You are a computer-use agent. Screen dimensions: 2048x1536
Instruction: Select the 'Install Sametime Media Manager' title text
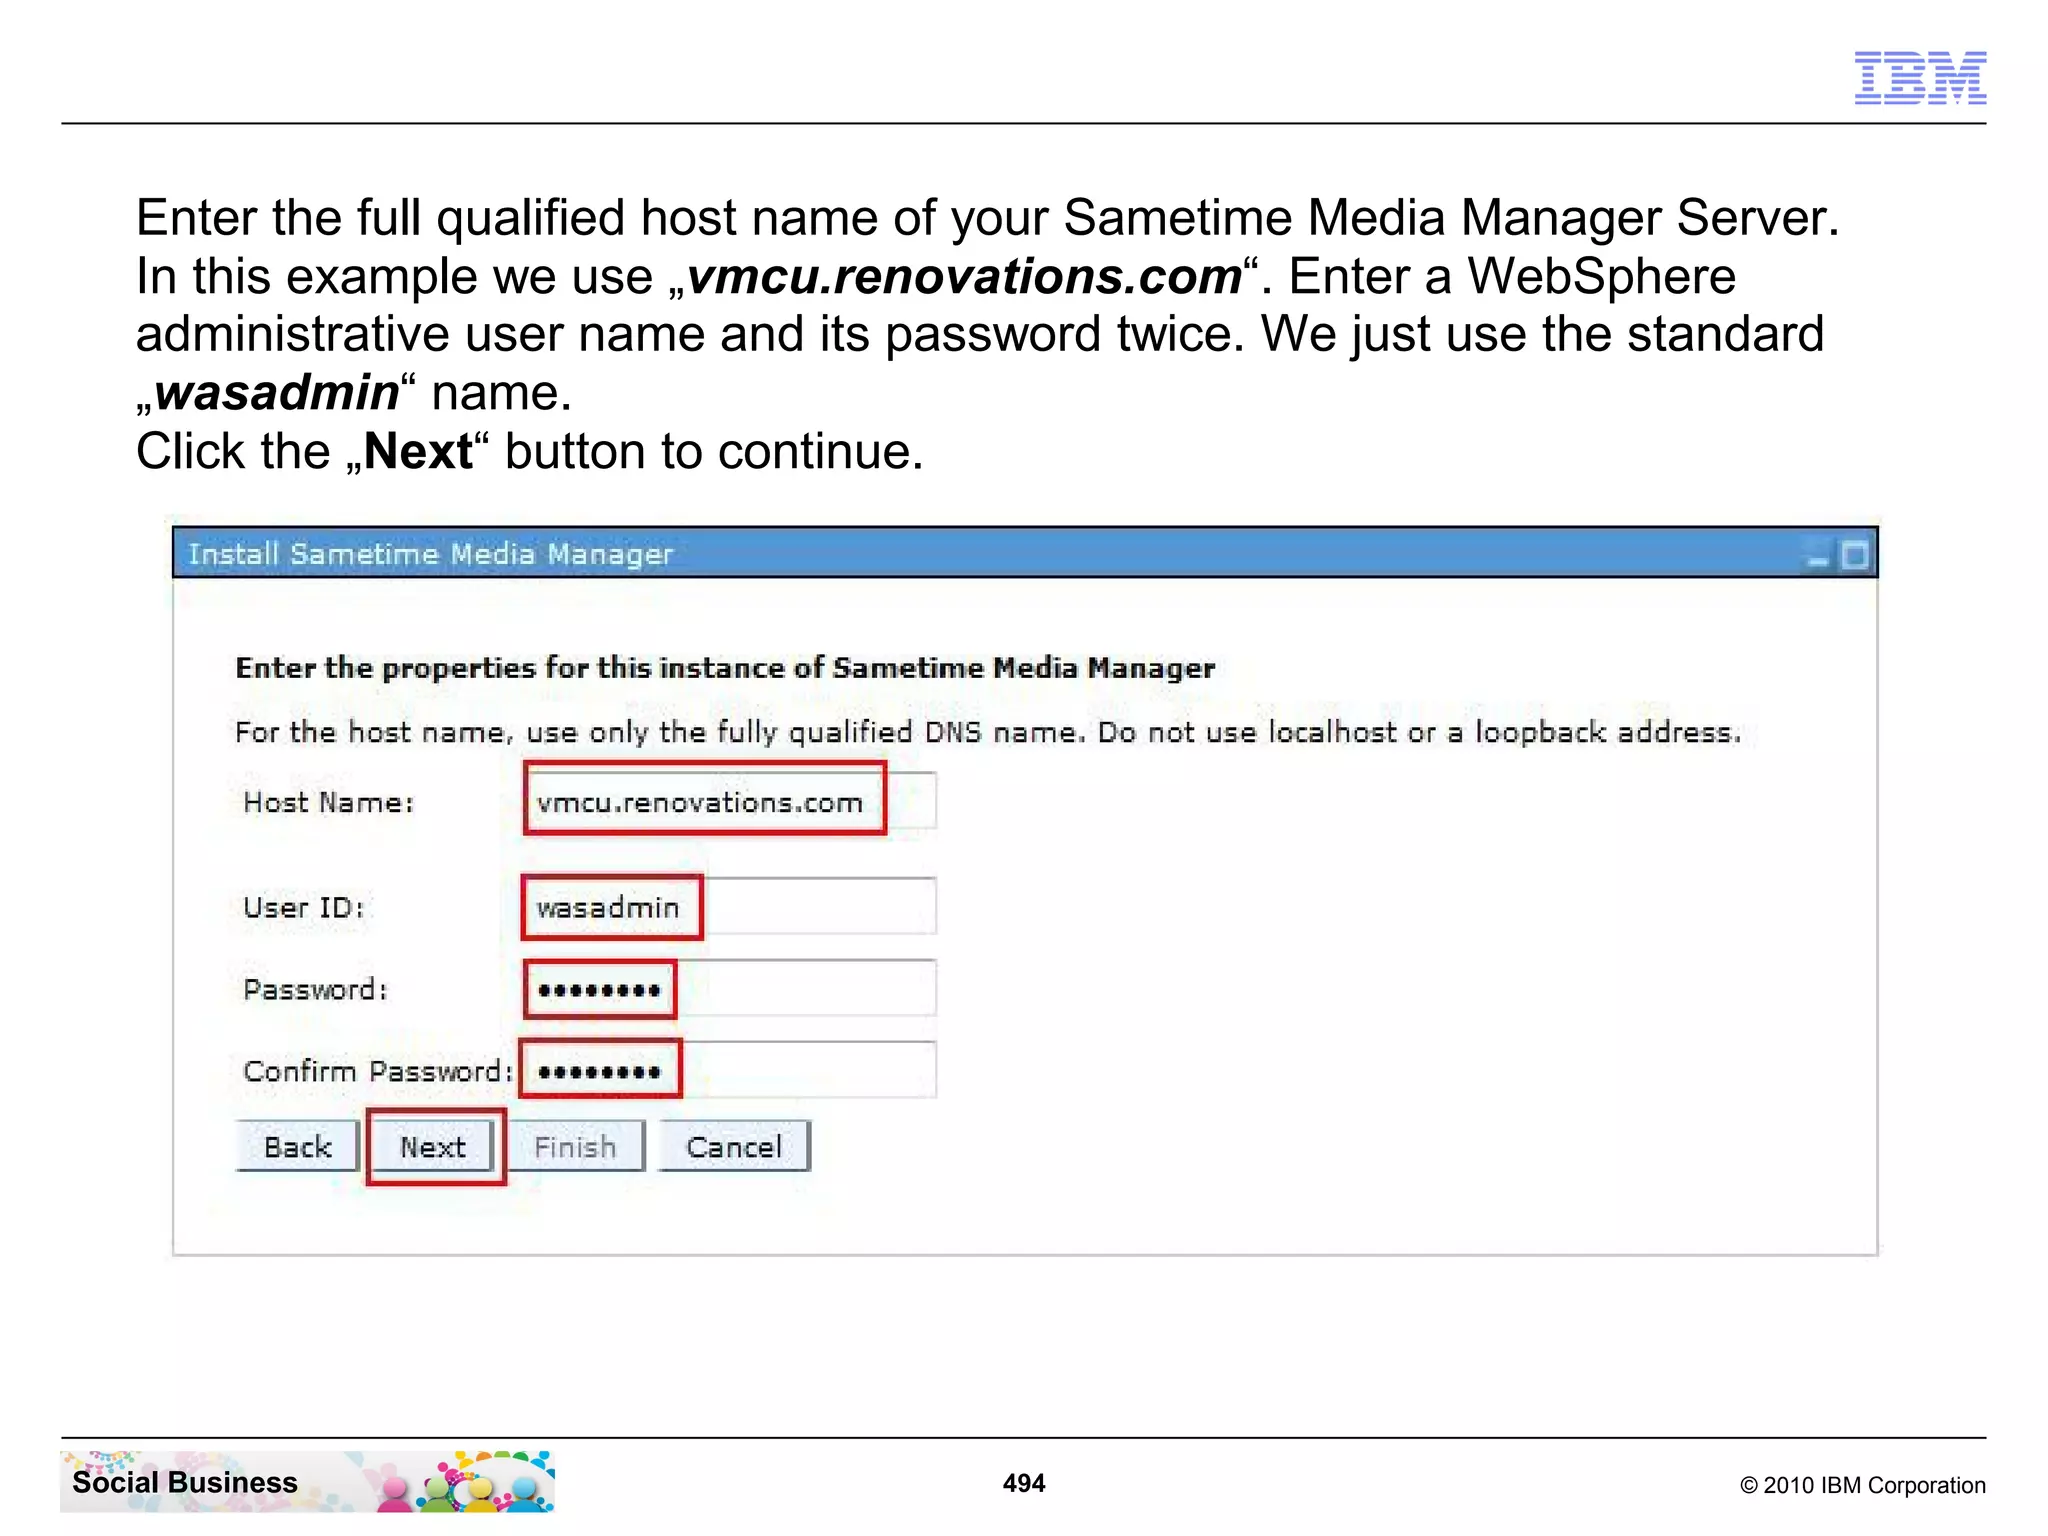[x=431, y=554]
